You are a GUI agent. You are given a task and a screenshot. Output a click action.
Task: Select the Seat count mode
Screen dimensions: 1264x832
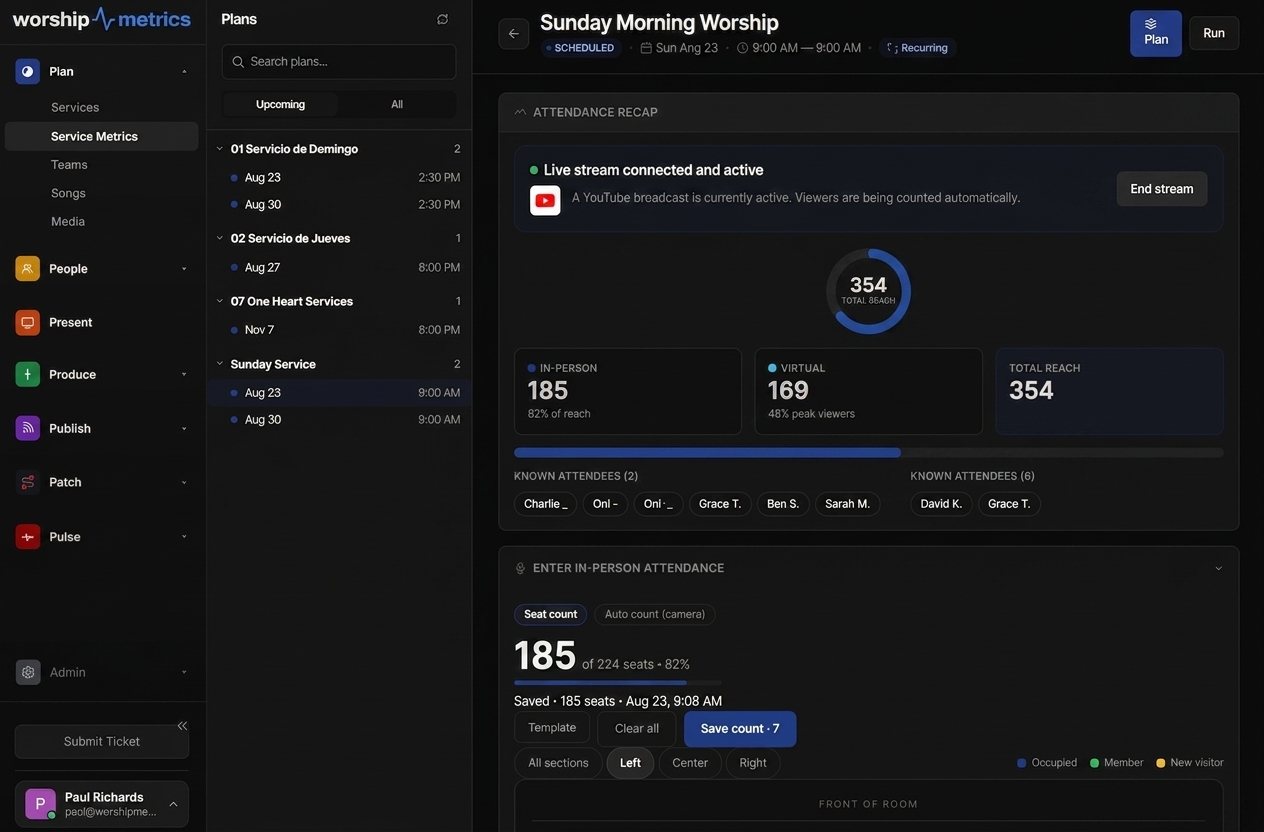pos(550,614)
